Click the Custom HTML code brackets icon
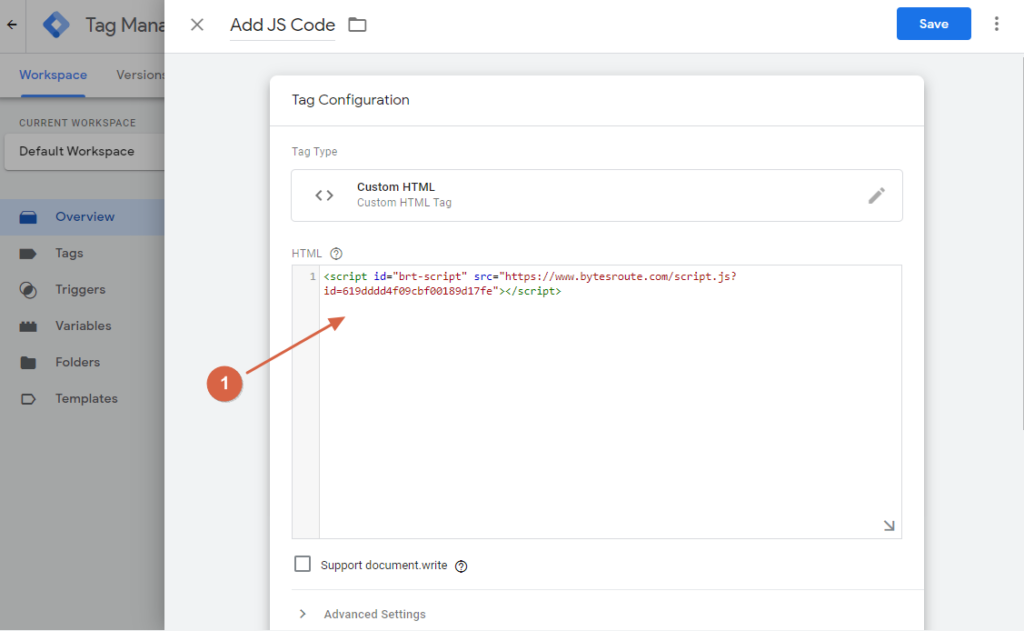Viewport: 1024px width, 631px height. coord(324,195)
